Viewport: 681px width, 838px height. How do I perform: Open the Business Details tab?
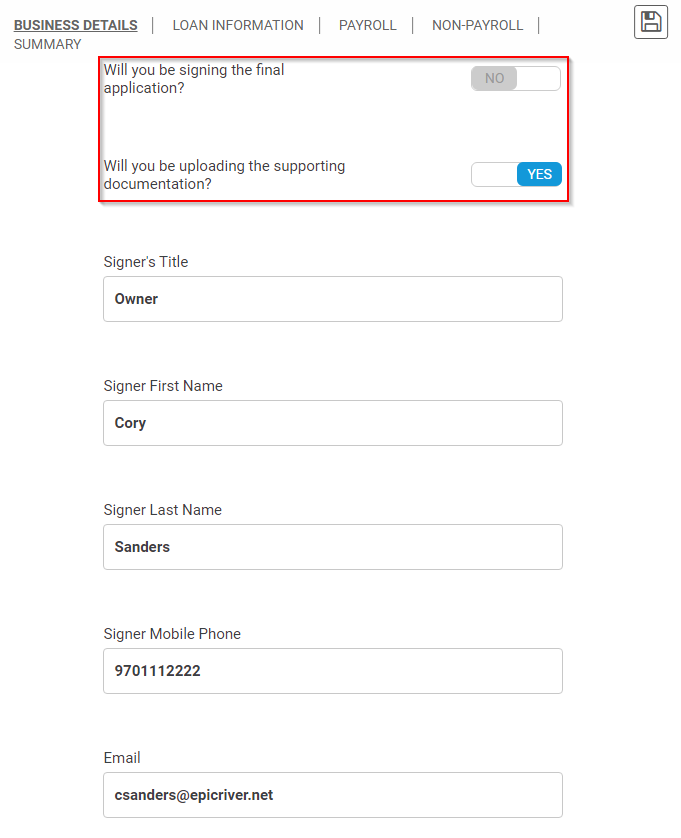pyautogui.click(x=75, y=25)
